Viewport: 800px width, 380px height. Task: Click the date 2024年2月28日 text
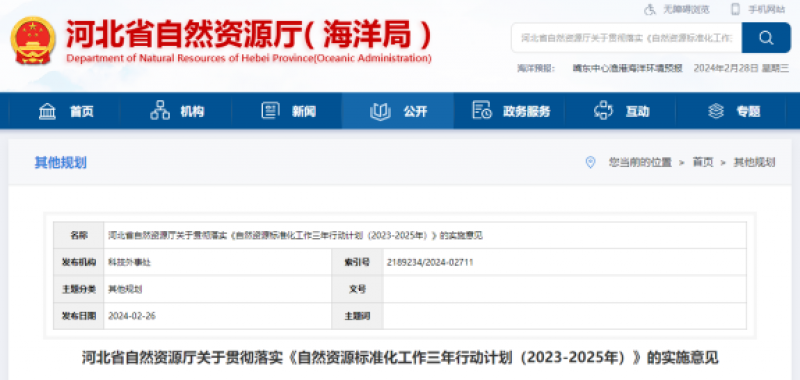tap(727, 69)
